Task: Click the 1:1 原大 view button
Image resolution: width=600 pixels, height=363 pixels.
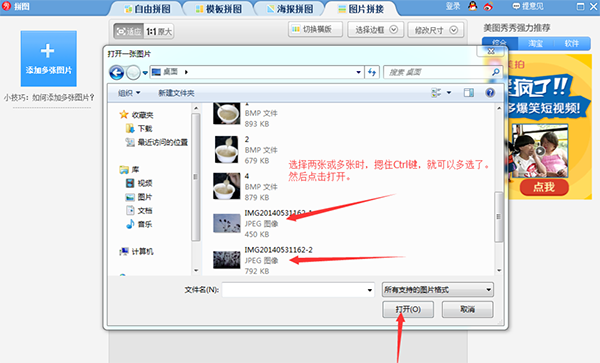Action: [159, 31]
